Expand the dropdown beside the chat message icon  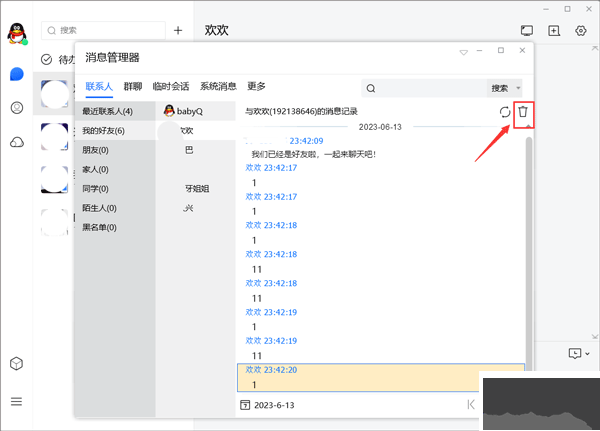coord(587,354)
